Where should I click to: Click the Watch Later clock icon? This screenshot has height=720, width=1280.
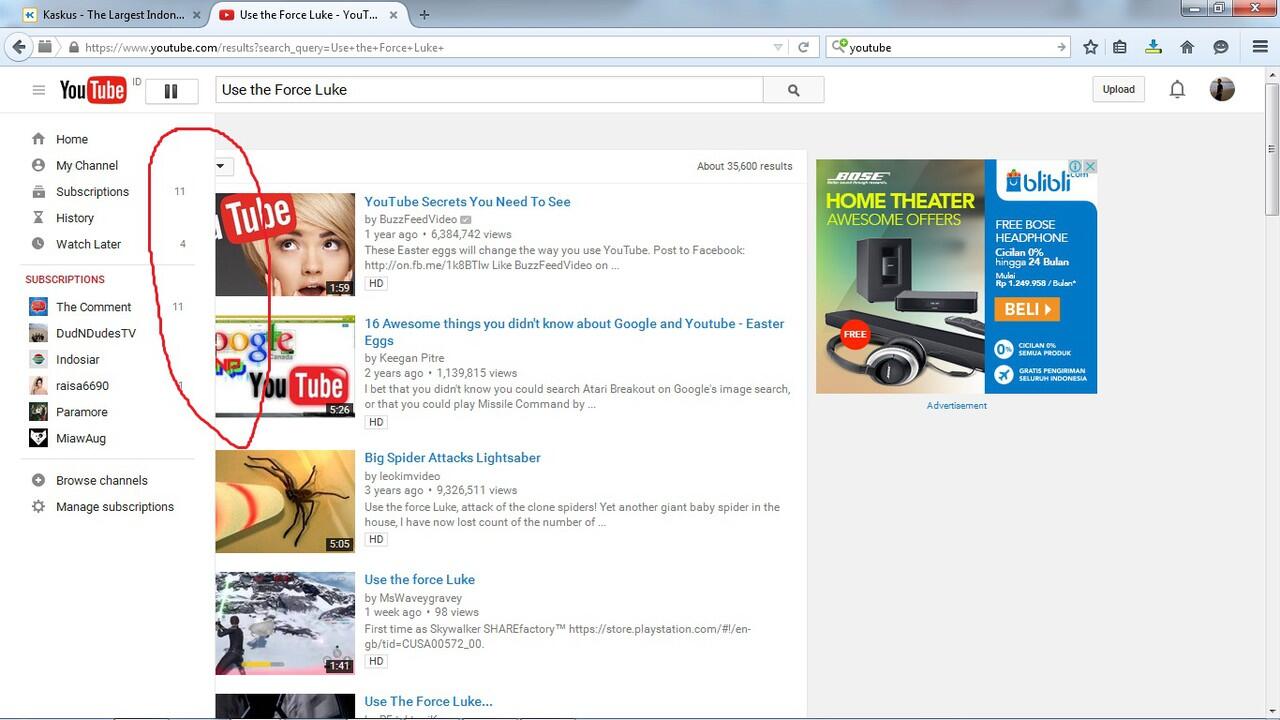coord(38,243)
